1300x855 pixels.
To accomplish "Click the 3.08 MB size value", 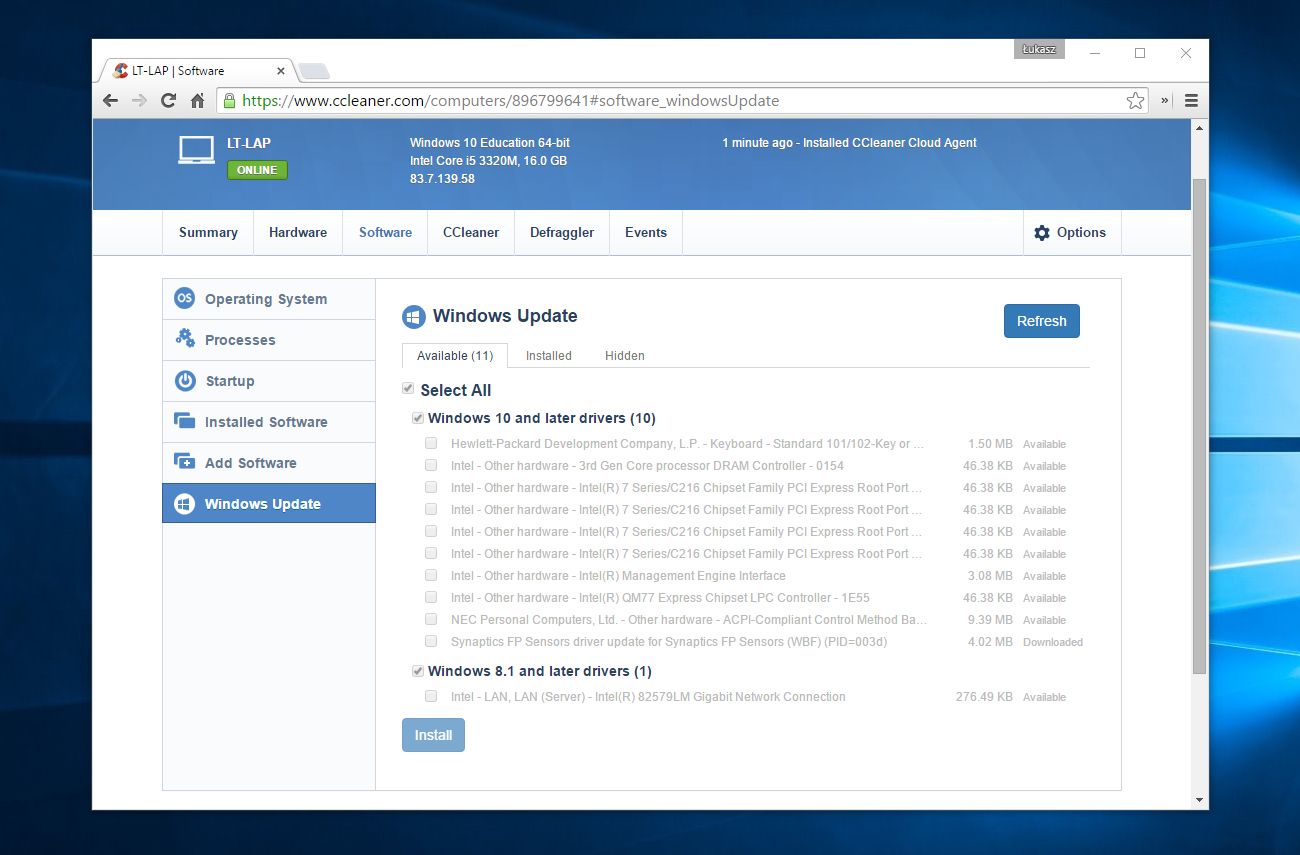I will (990, 576).
